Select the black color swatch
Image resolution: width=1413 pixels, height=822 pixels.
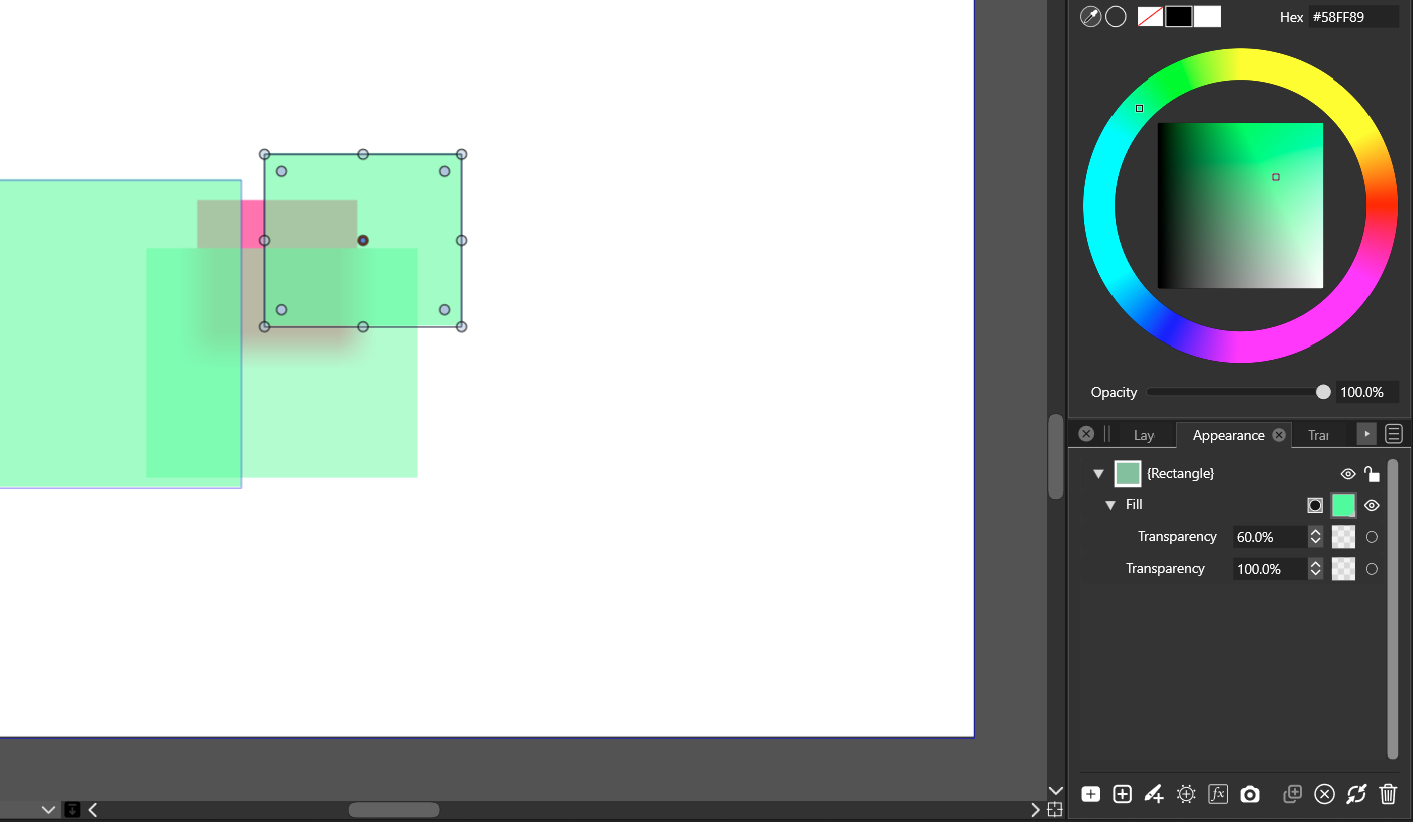(x=1179, y=17)
